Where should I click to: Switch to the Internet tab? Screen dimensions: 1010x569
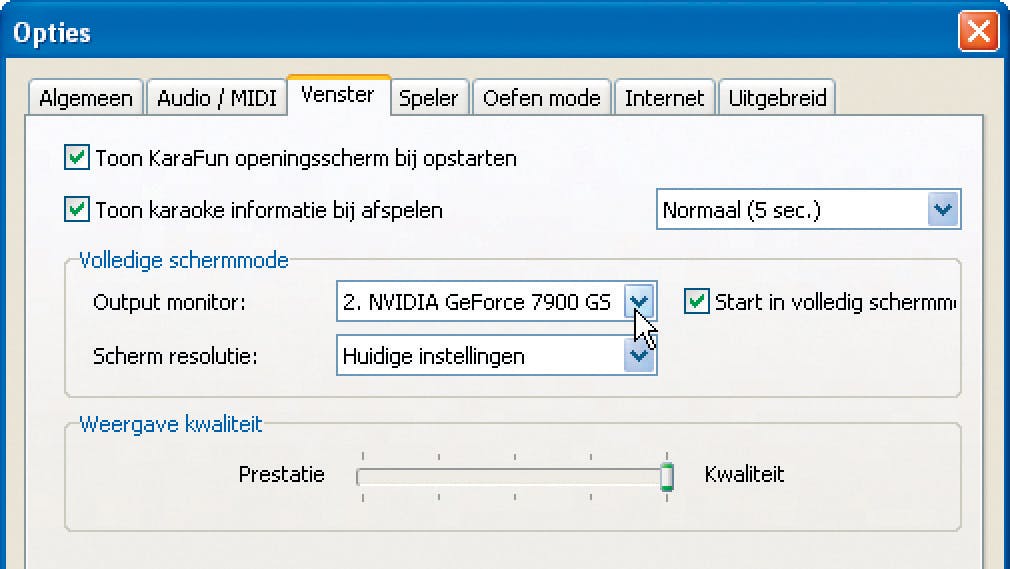tap(665, 98)
